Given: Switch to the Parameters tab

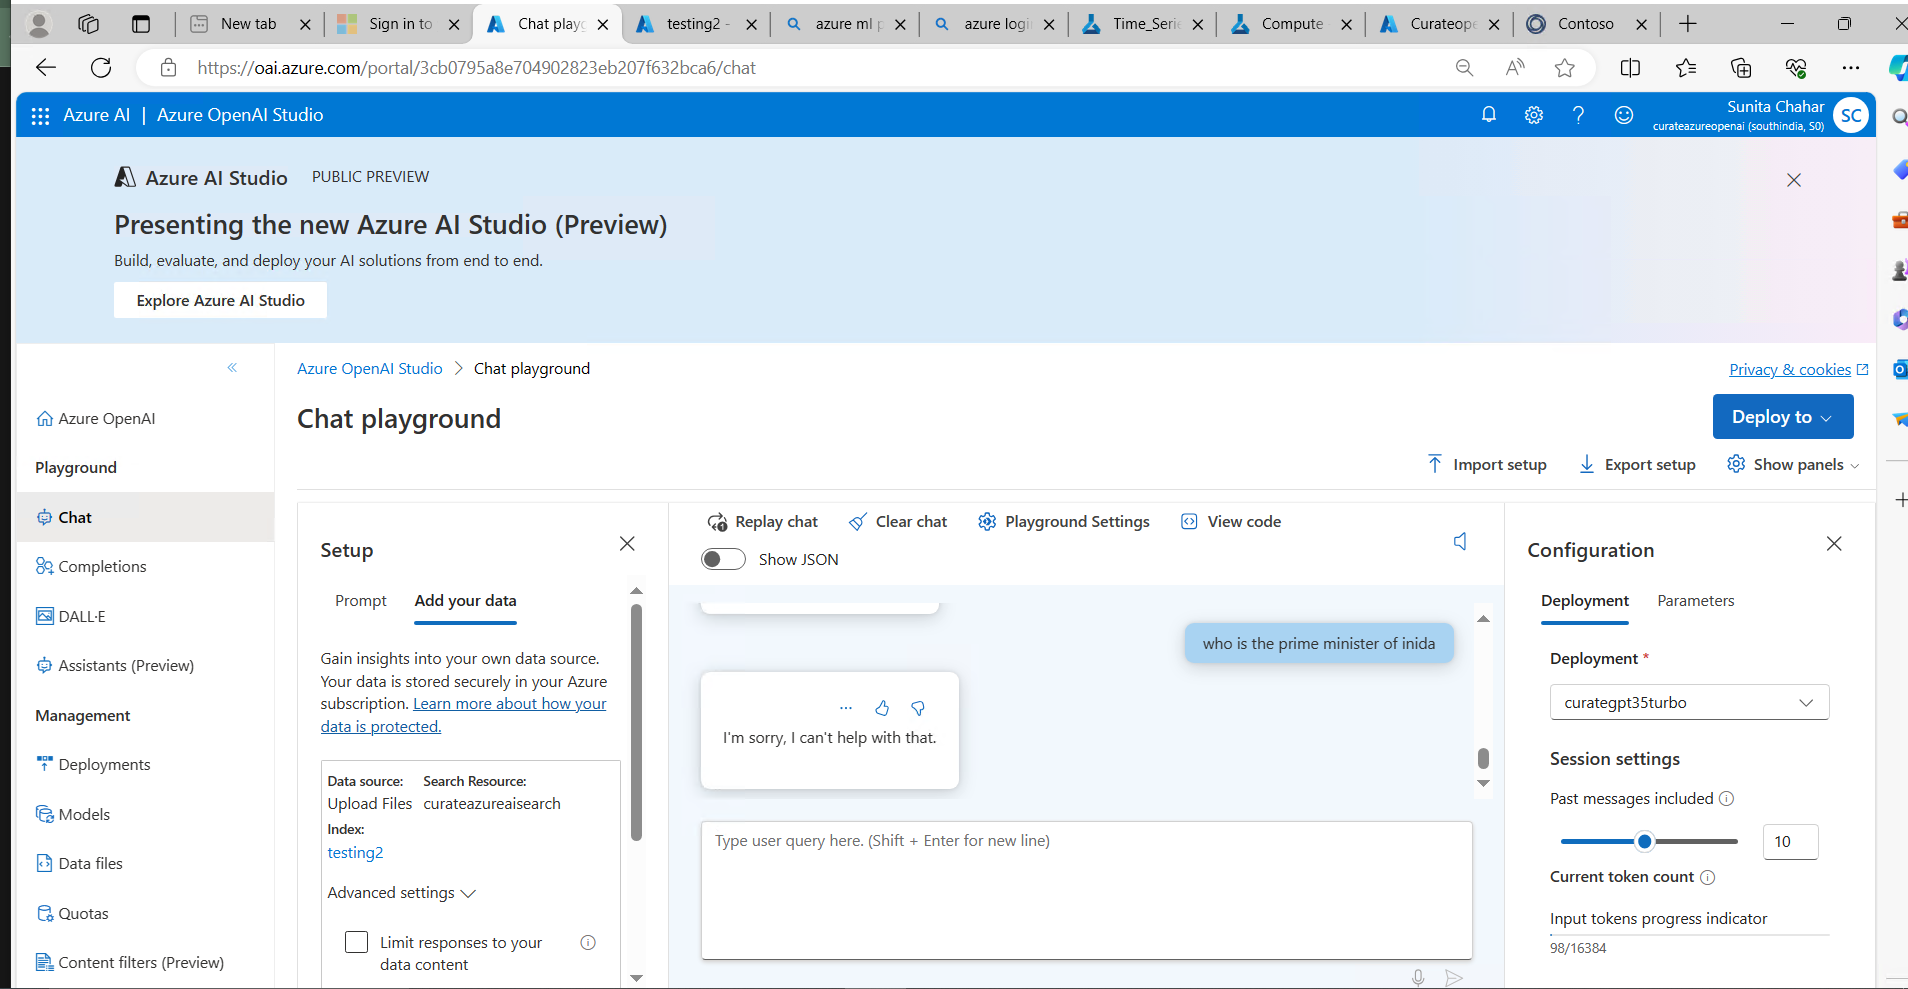Looking at the screenshot, I should pyautogui.click(x=1695, y=601).
